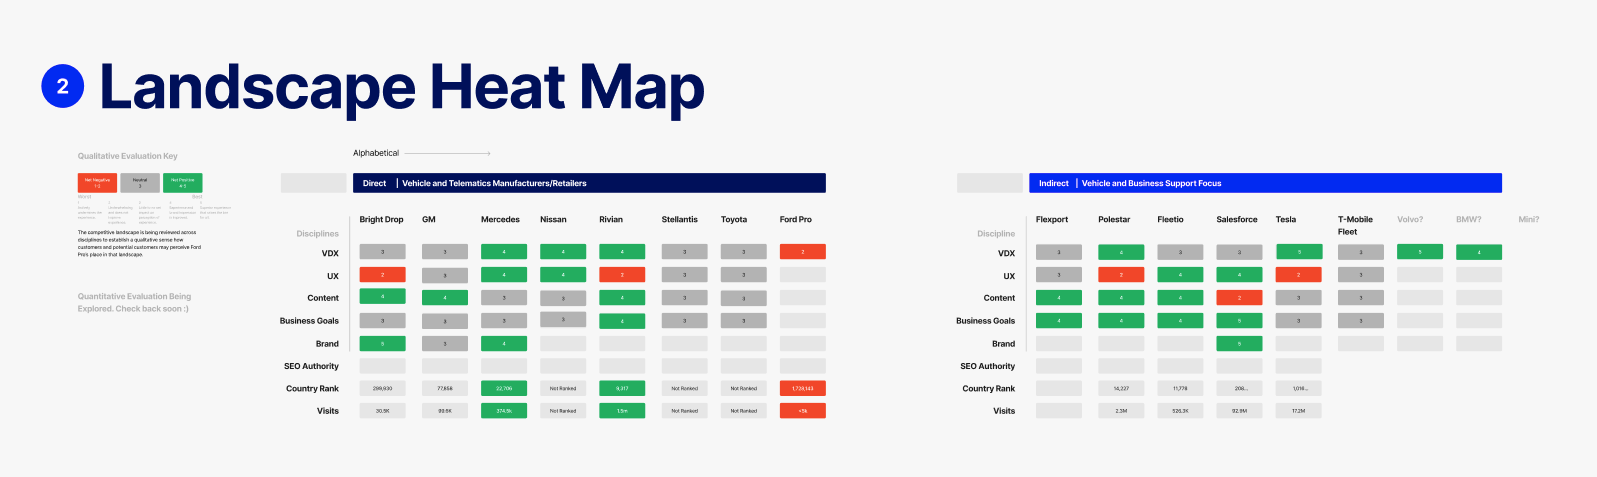Click the Mercedes Country Rank value 22,706
The height and width of the screenshot is (477, 1597).
tap(504, 388)
